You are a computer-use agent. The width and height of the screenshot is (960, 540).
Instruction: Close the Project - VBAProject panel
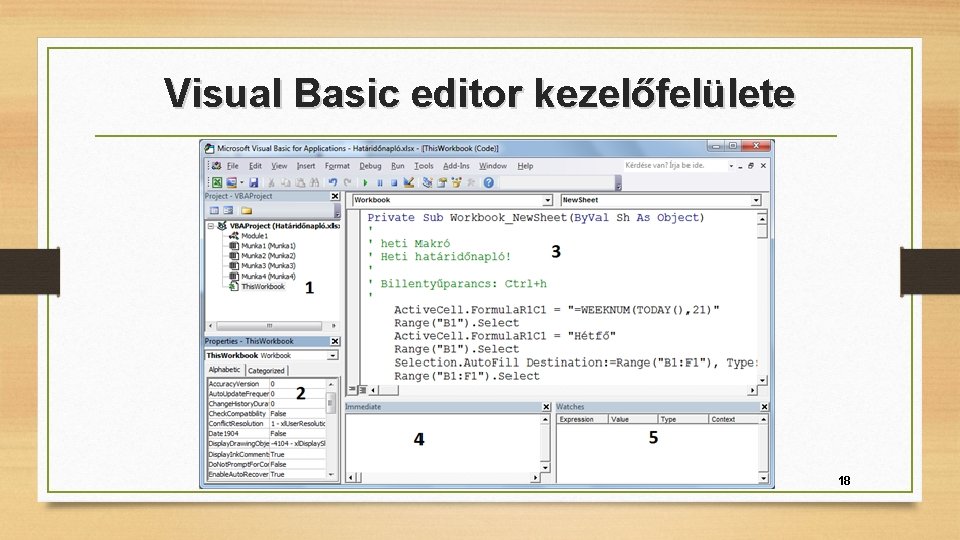pyautogui.click(x=335, y=196)
